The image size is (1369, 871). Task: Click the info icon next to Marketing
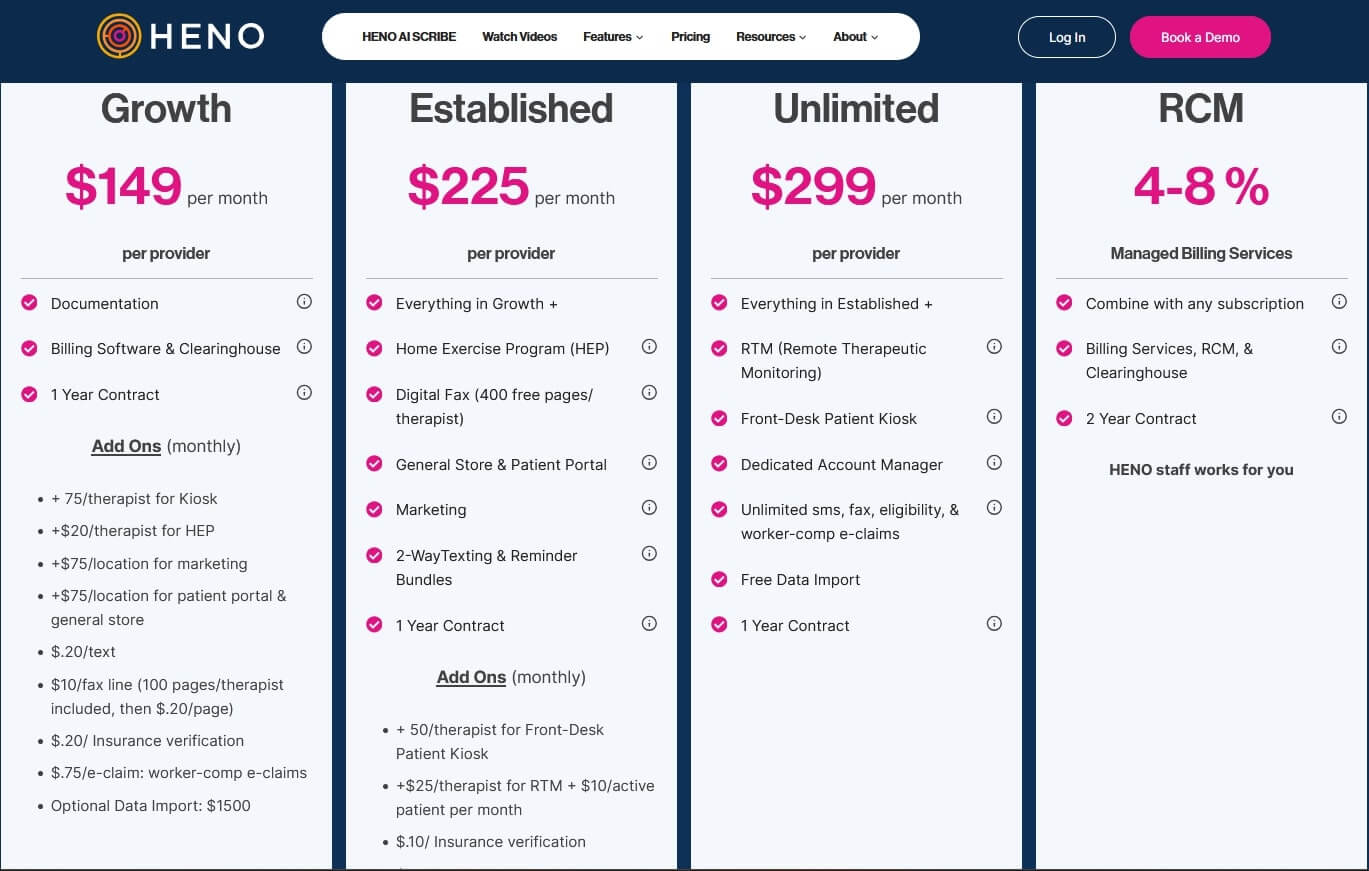click(650, 508)
